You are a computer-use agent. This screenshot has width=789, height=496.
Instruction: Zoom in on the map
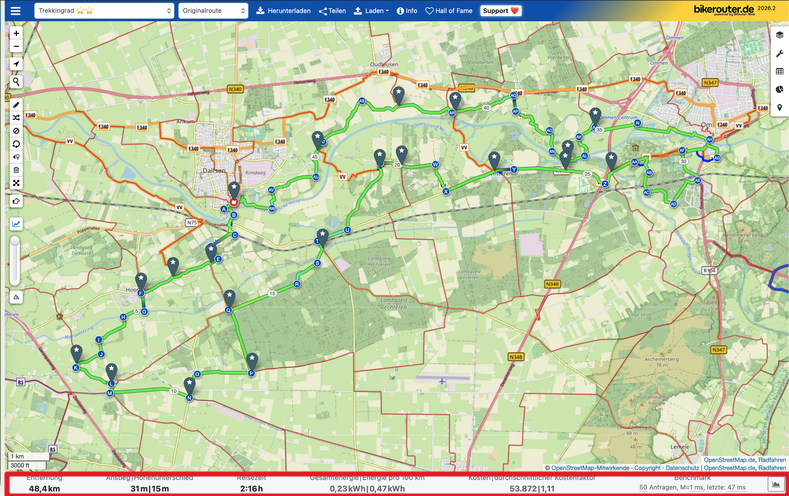point(16,33)
